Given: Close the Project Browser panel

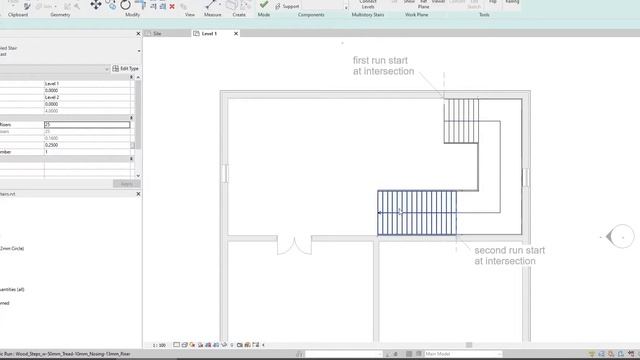Looking at the screenshot, I should [138, 194].
